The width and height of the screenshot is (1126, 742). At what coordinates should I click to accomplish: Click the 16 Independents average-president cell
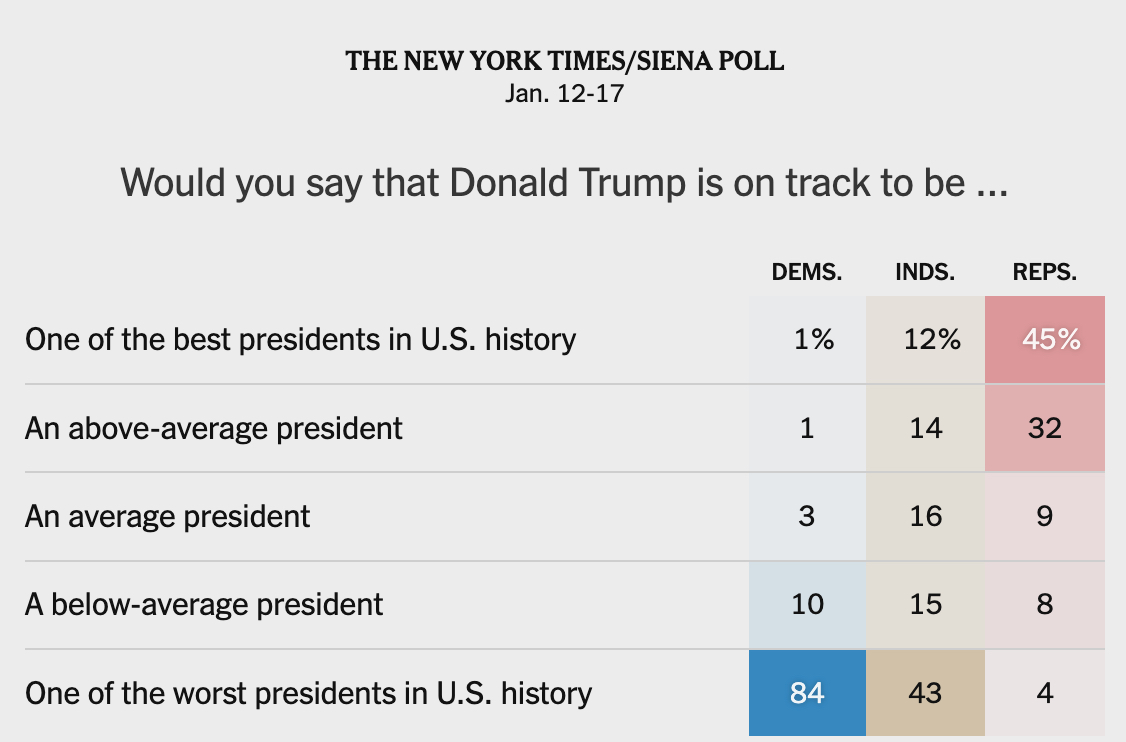pyautogui.click(x=926, y=517)
